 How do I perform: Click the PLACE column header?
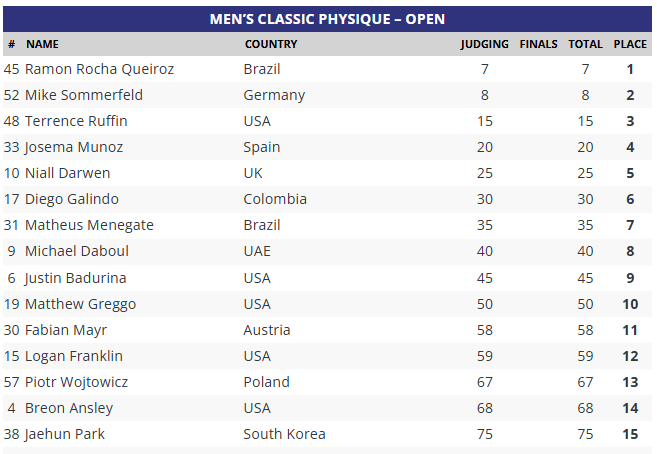point(630,44)
